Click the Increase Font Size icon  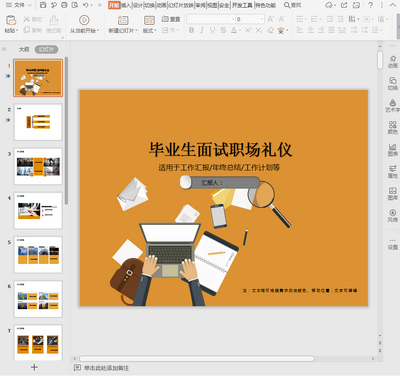[270, 19]
